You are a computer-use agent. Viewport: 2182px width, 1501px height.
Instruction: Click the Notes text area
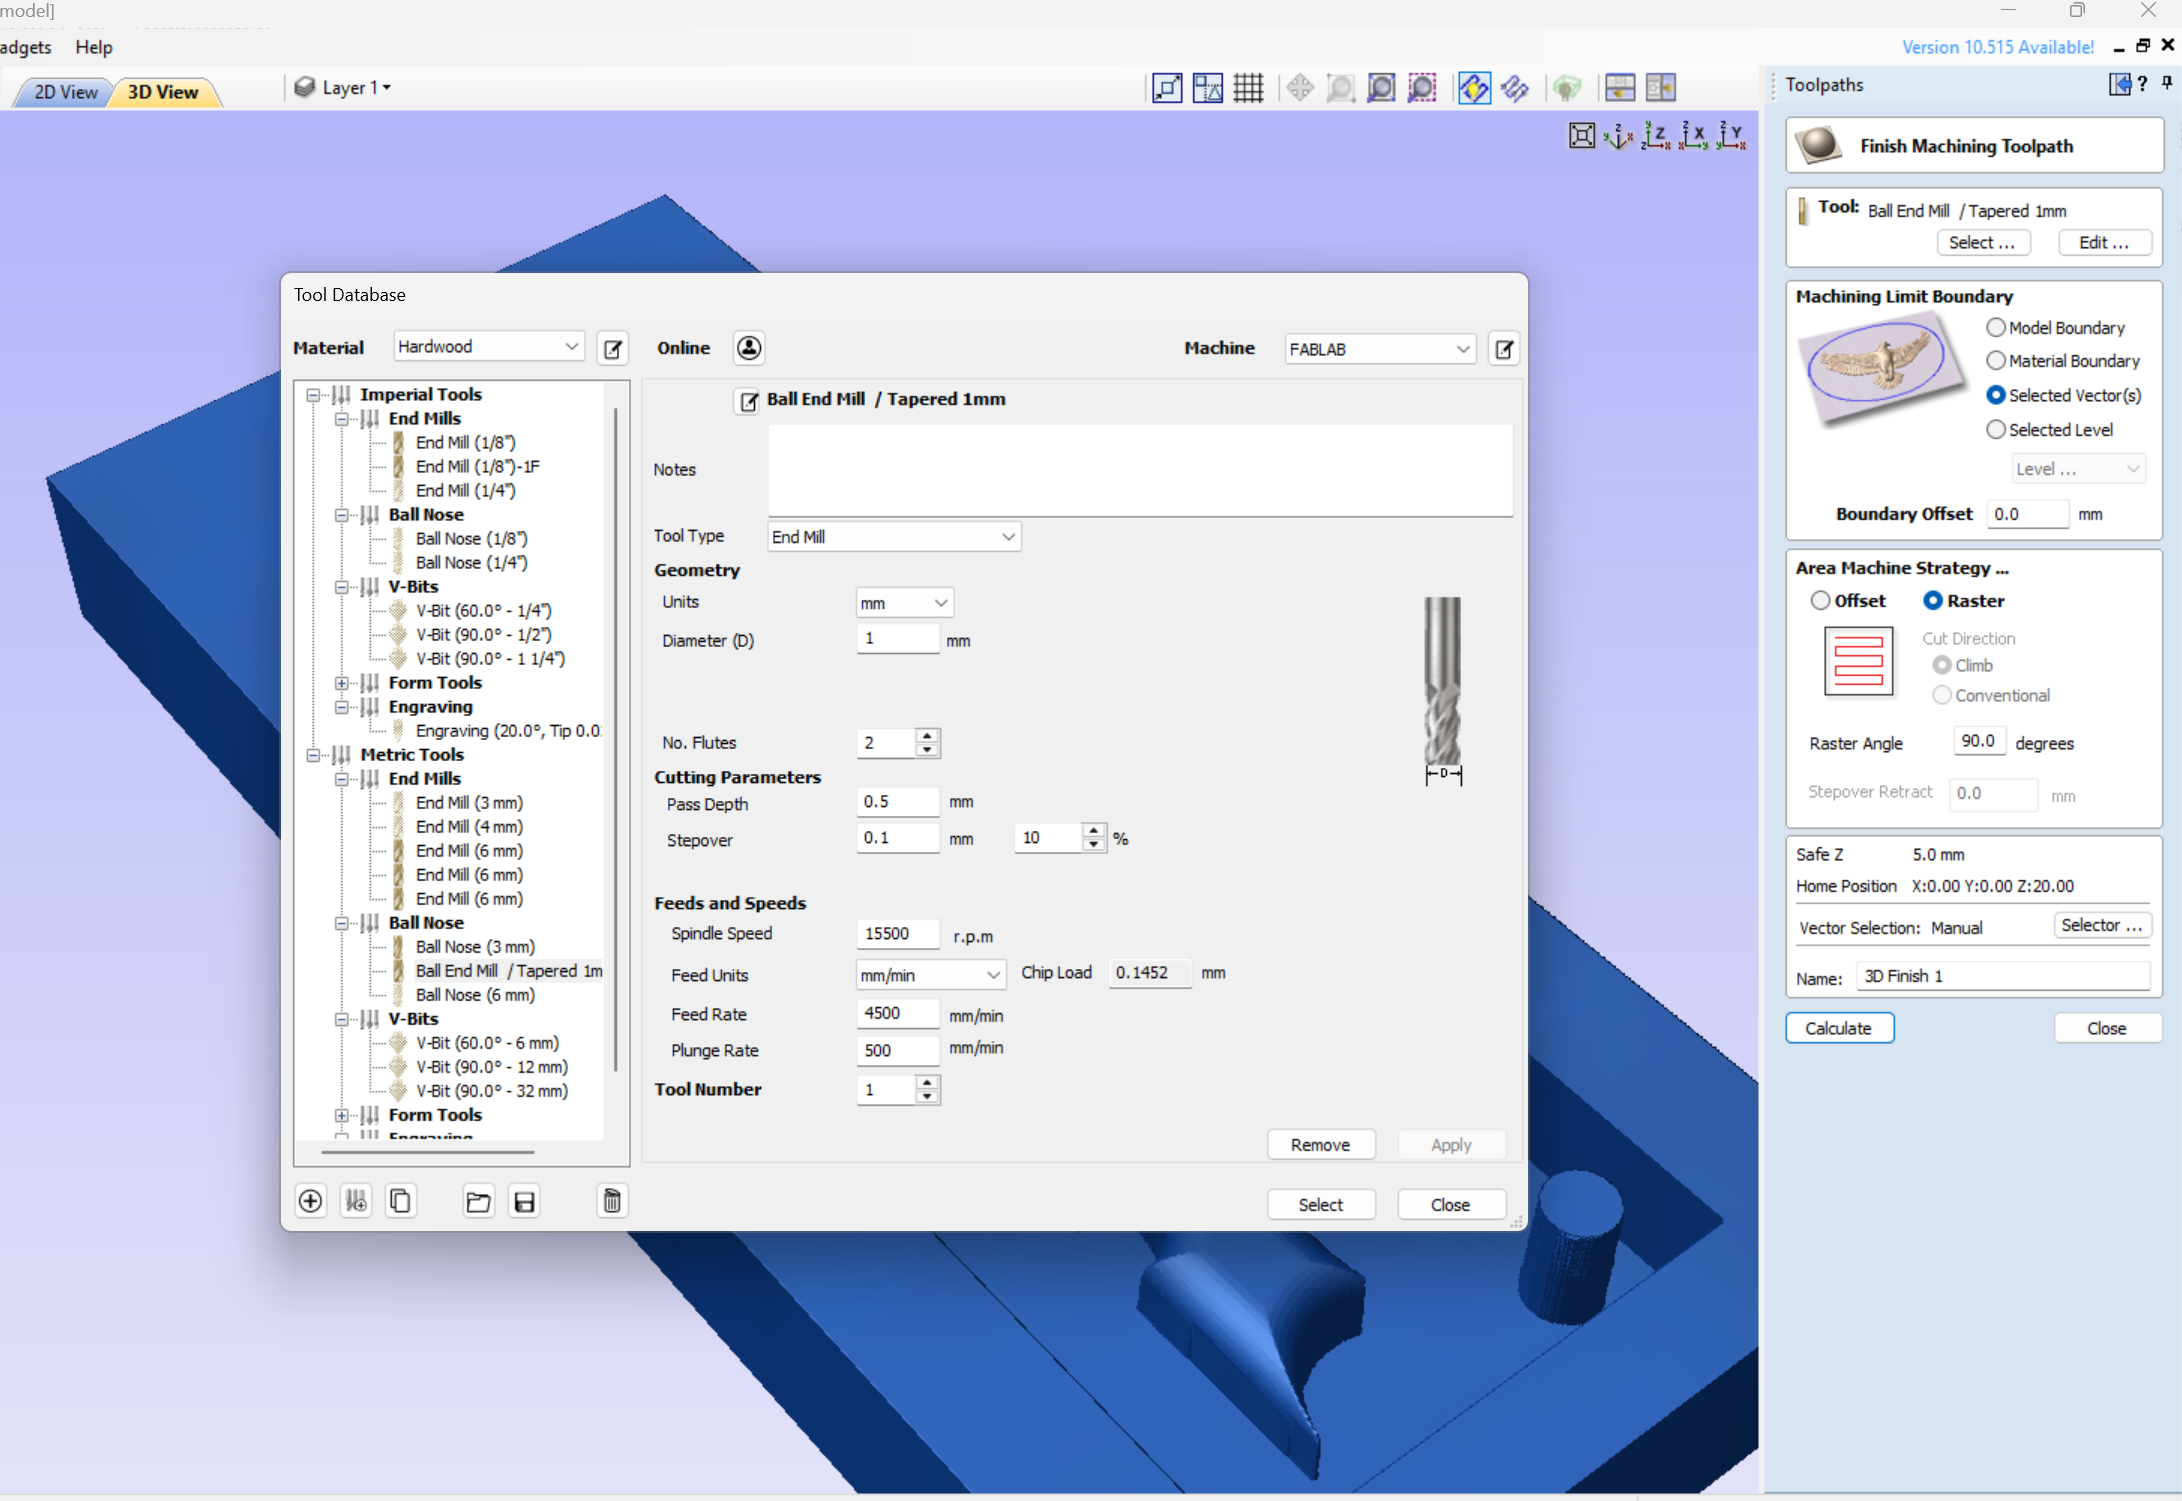pyautogui.click(x=1140, y=470)
